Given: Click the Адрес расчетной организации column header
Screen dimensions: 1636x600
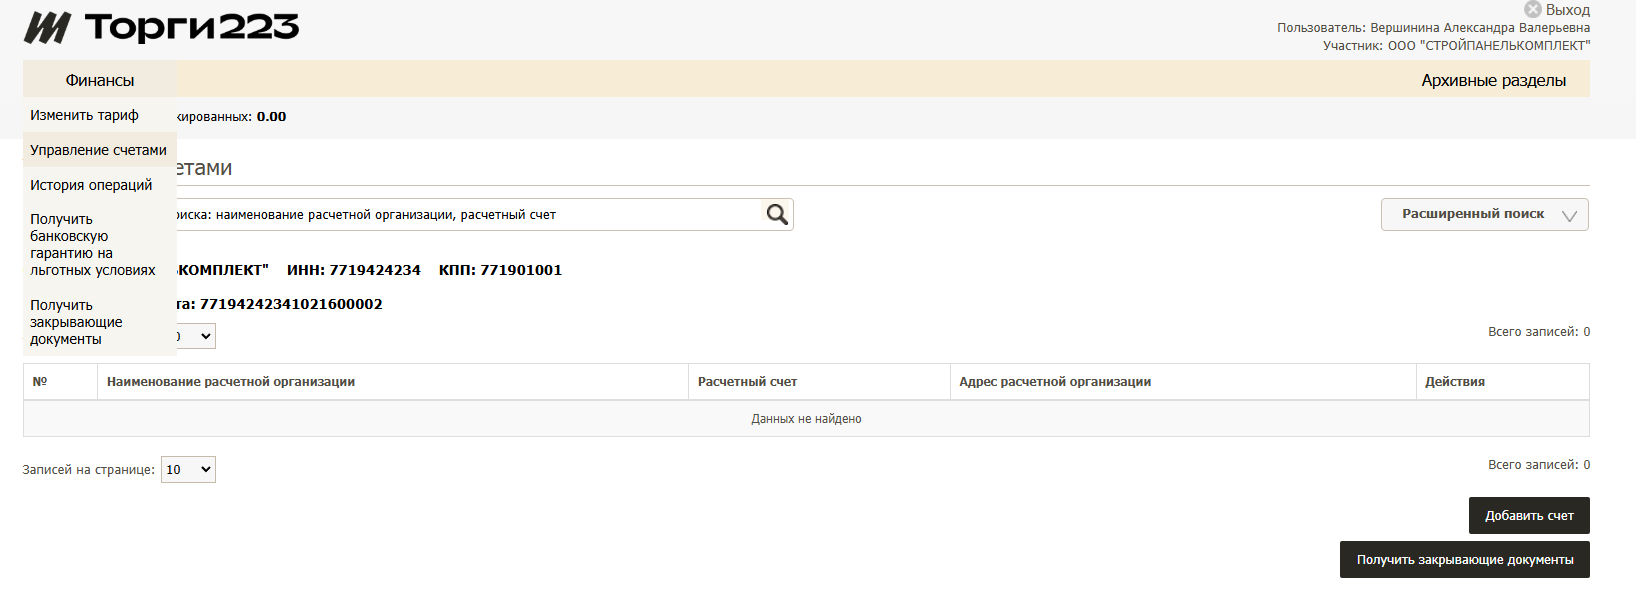Looking at the screenshot, I should tap(1055, 382).
